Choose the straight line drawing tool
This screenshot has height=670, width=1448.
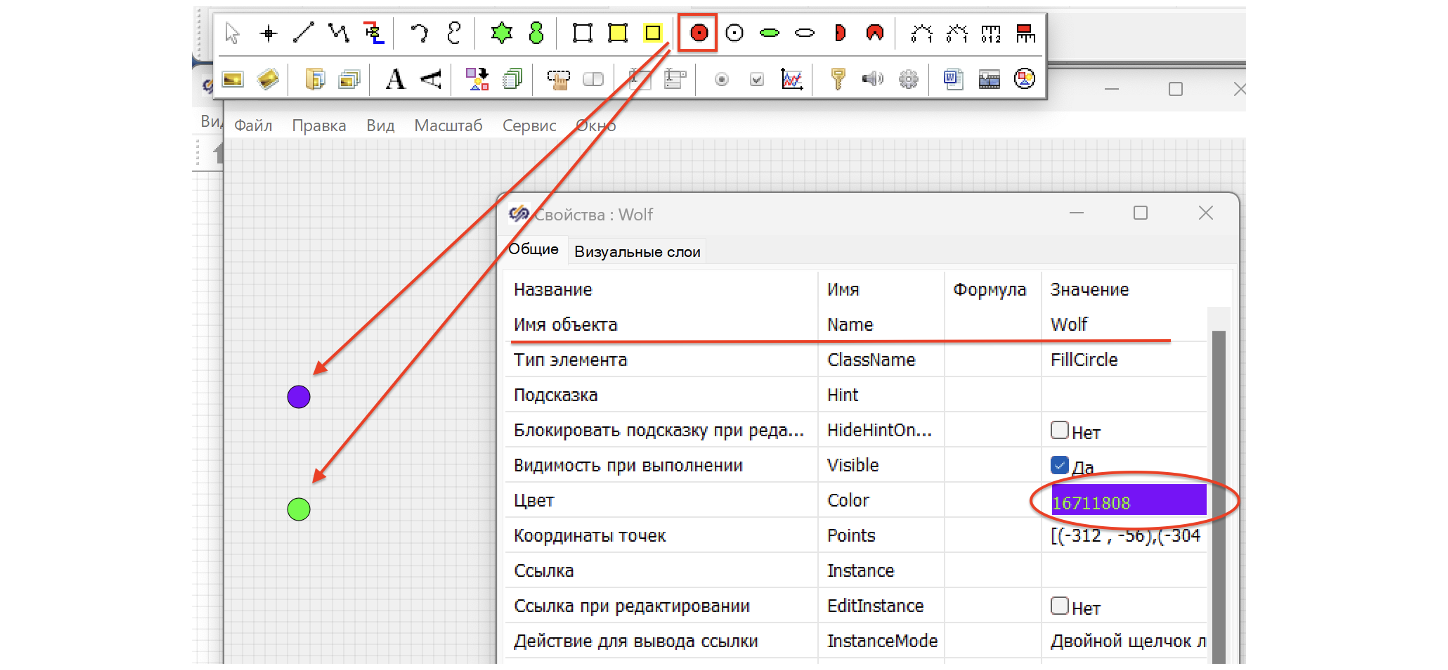click(303, 34)
